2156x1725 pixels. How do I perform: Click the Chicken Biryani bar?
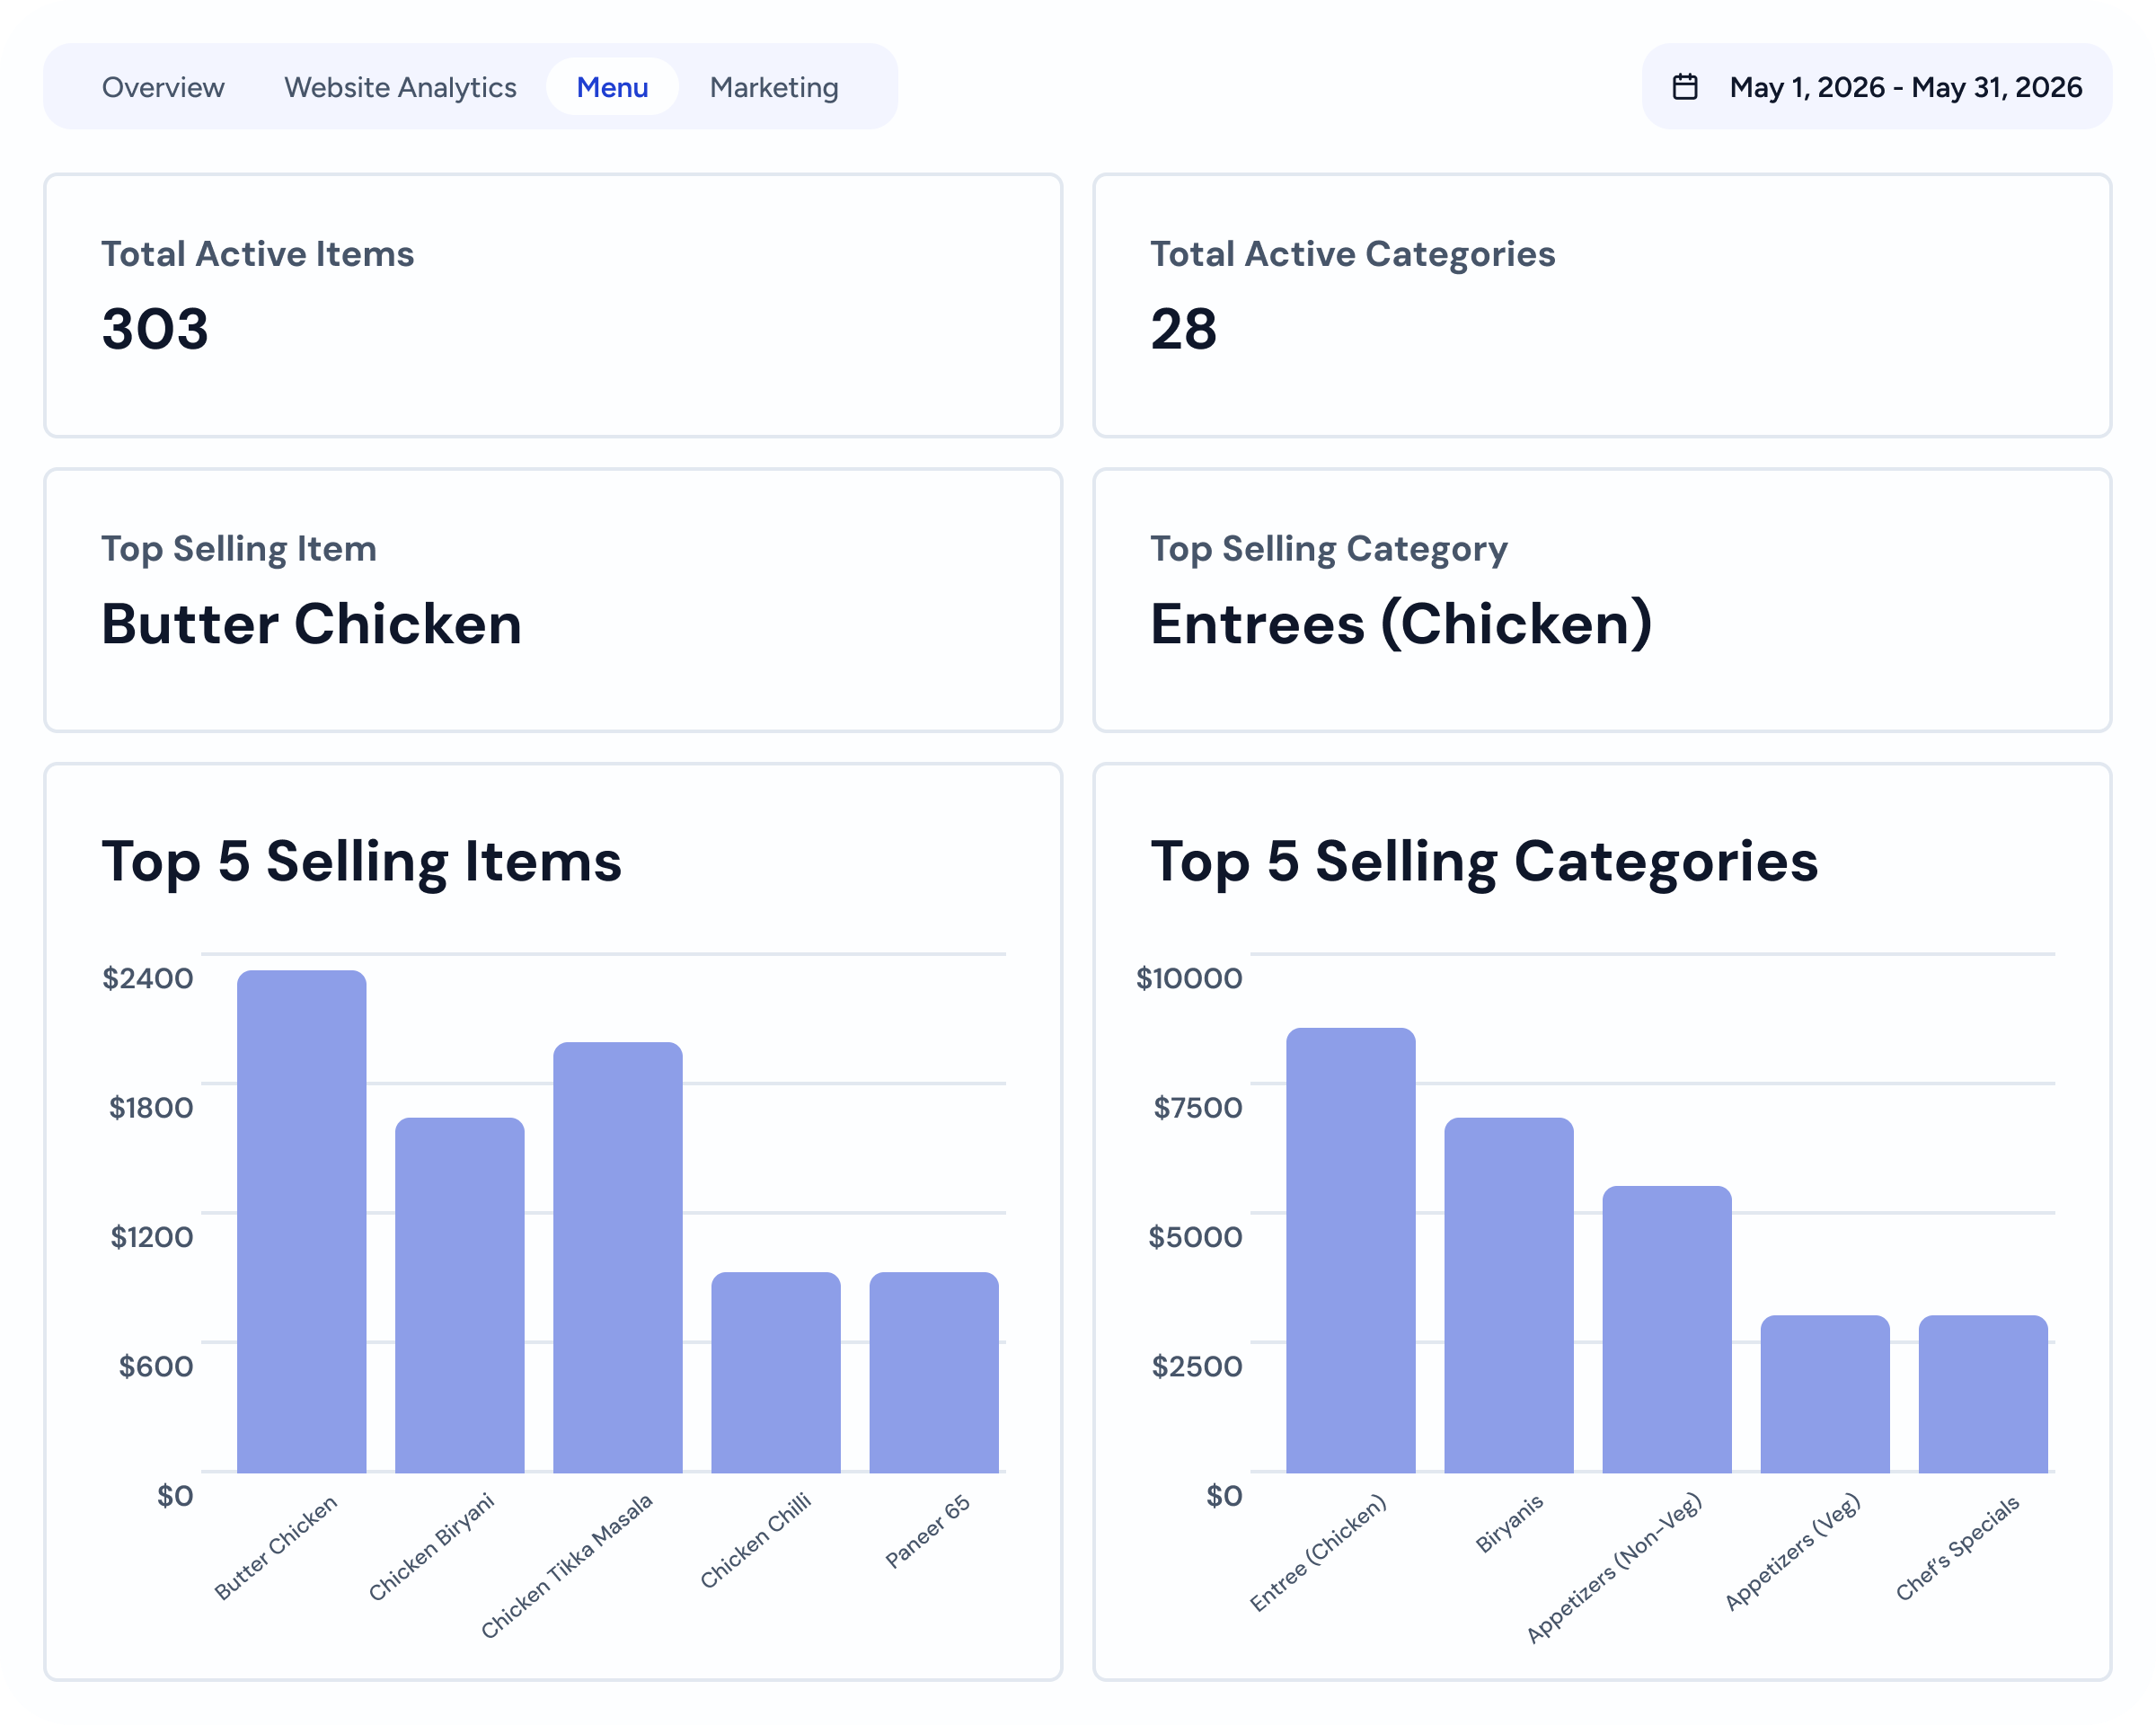click(460, 1295)
